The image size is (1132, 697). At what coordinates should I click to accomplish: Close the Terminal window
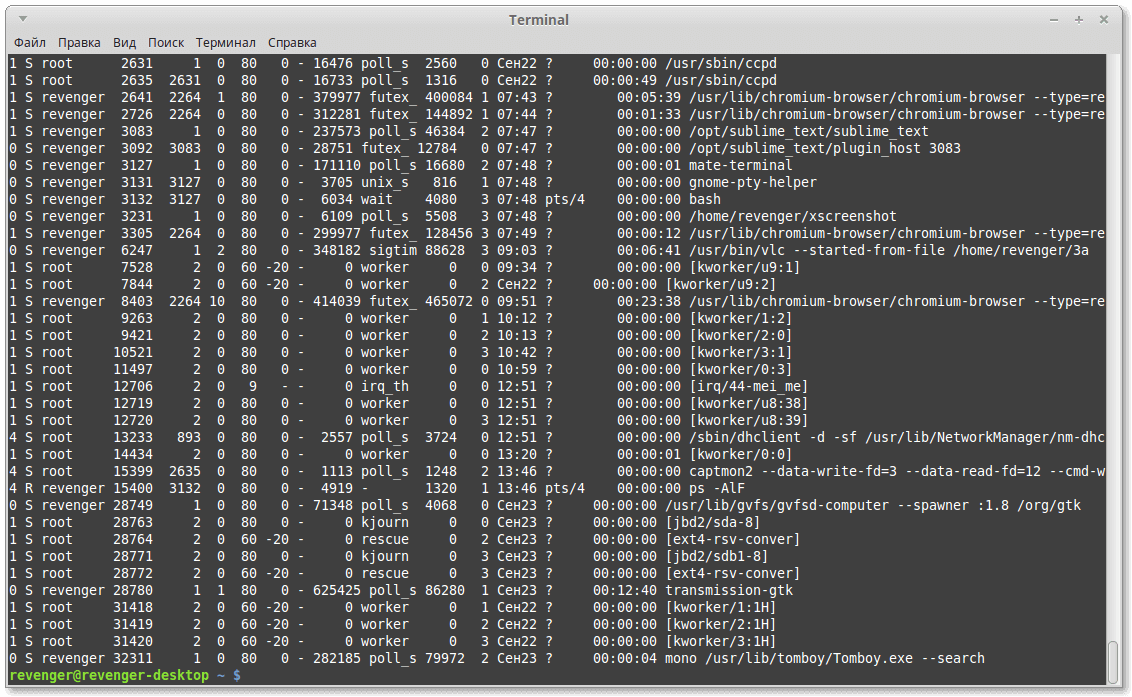(1104, 20)
